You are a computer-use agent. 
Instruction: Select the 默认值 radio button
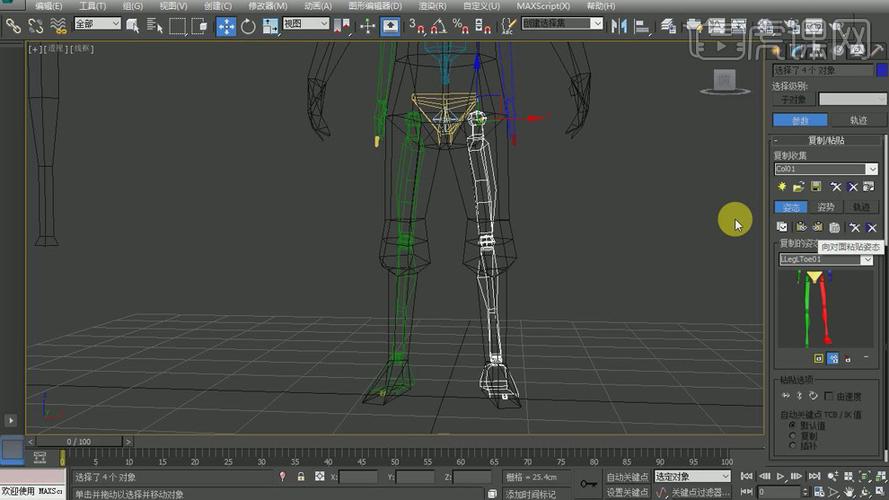793,424
